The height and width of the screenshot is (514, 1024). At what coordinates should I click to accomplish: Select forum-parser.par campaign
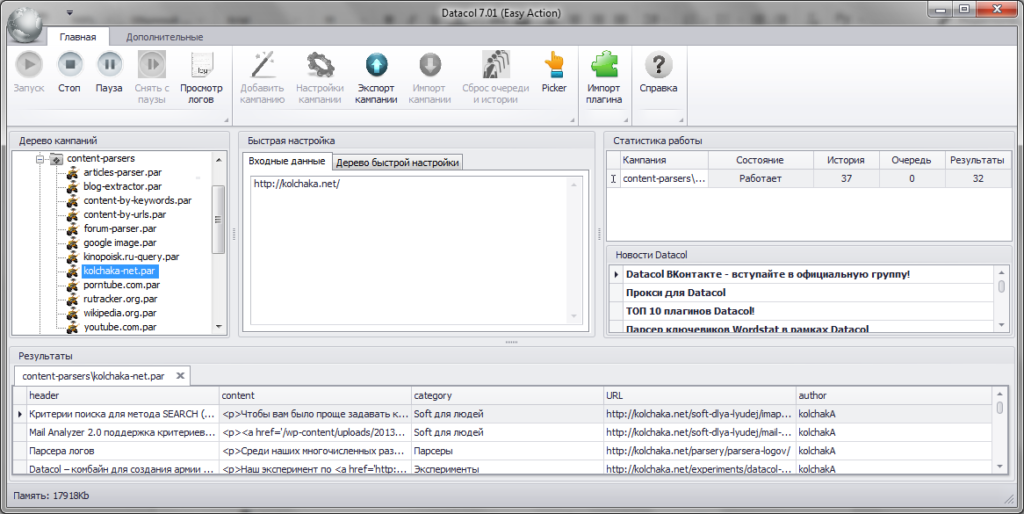click(120, 229)
